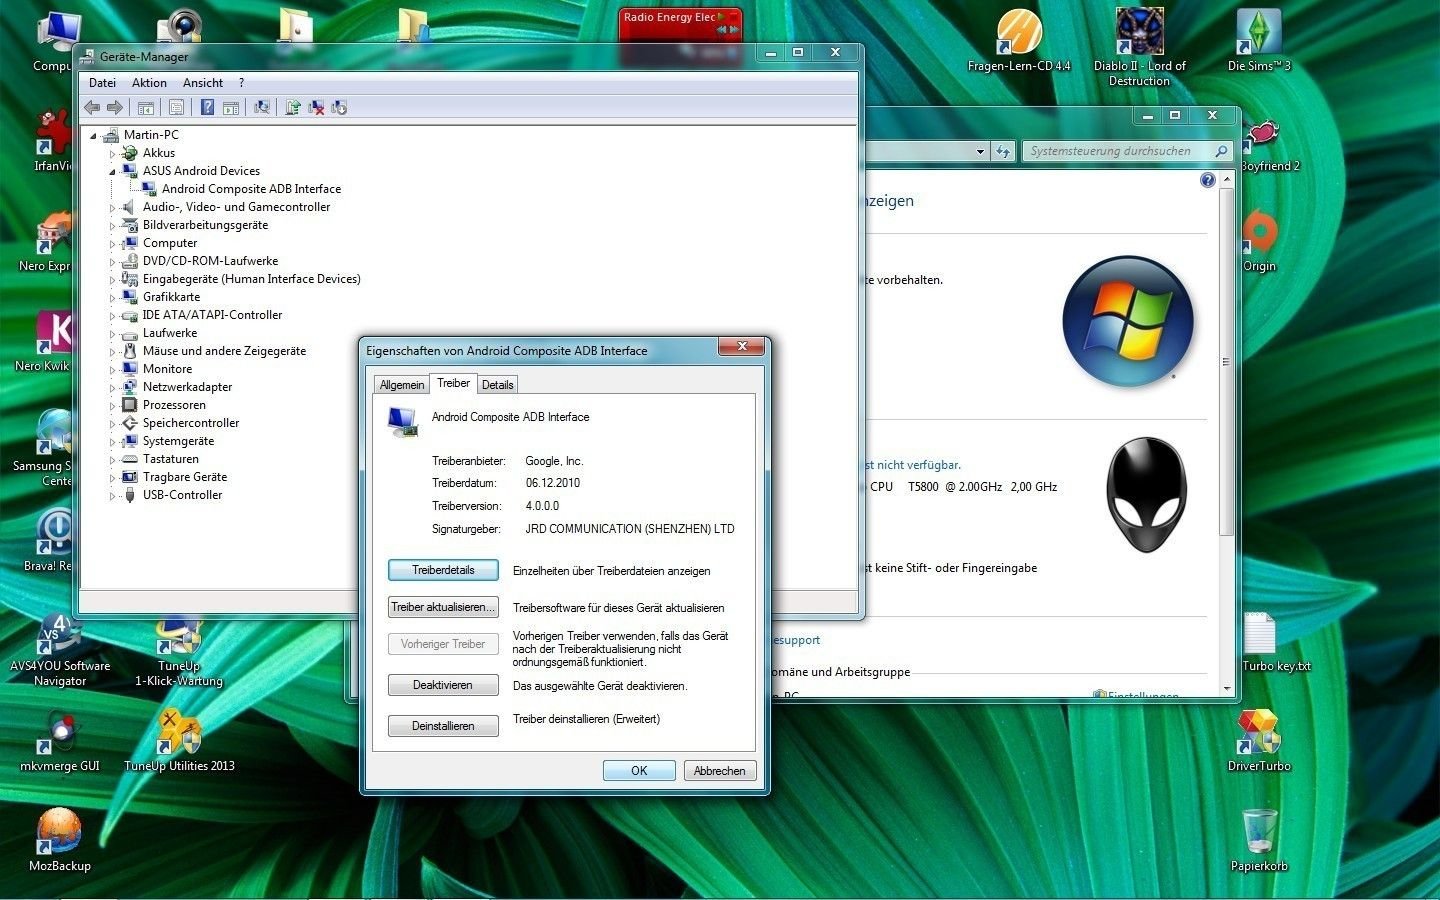
Task: Select the Monitore row
Action: point(157,369)
